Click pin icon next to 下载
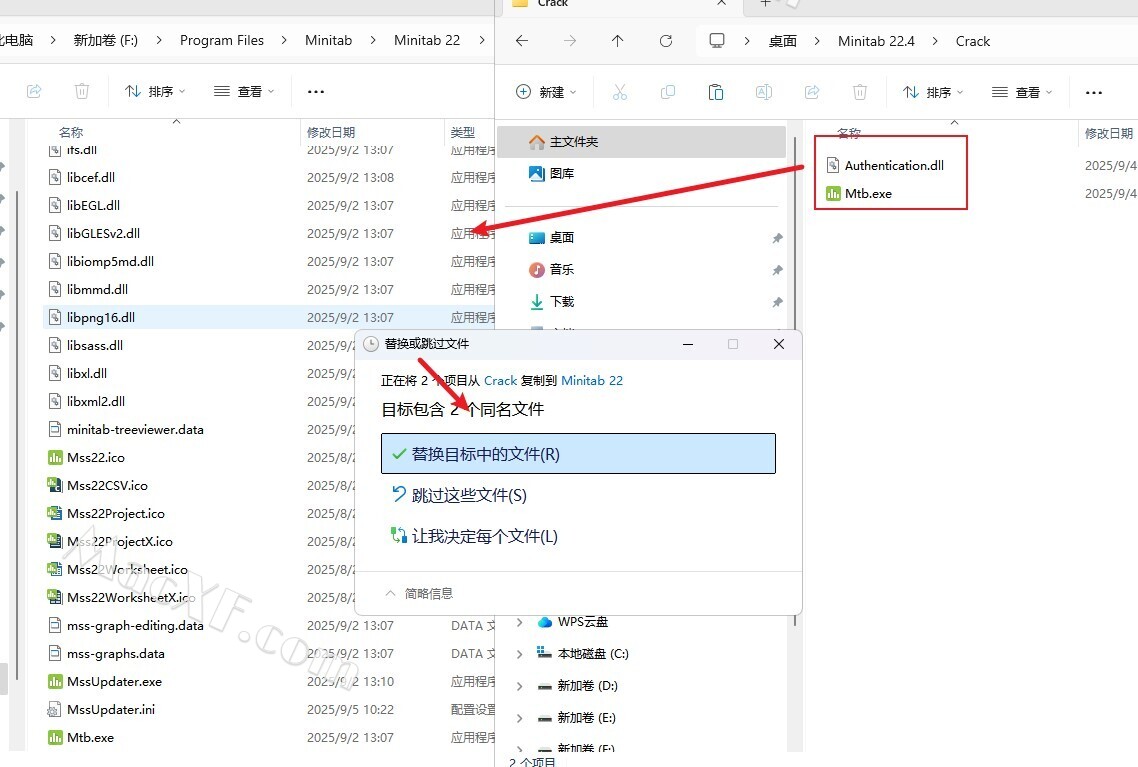This screenshot has height=767, width=1138. [777, 302]
